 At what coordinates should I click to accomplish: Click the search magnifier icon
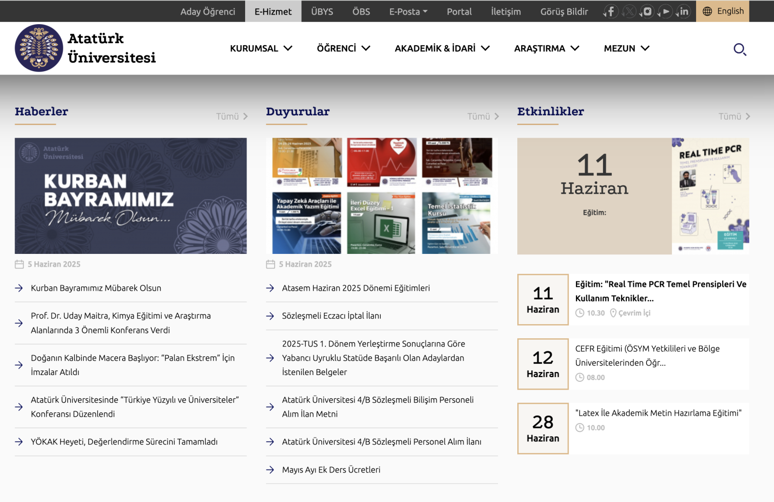coord(739,49)
